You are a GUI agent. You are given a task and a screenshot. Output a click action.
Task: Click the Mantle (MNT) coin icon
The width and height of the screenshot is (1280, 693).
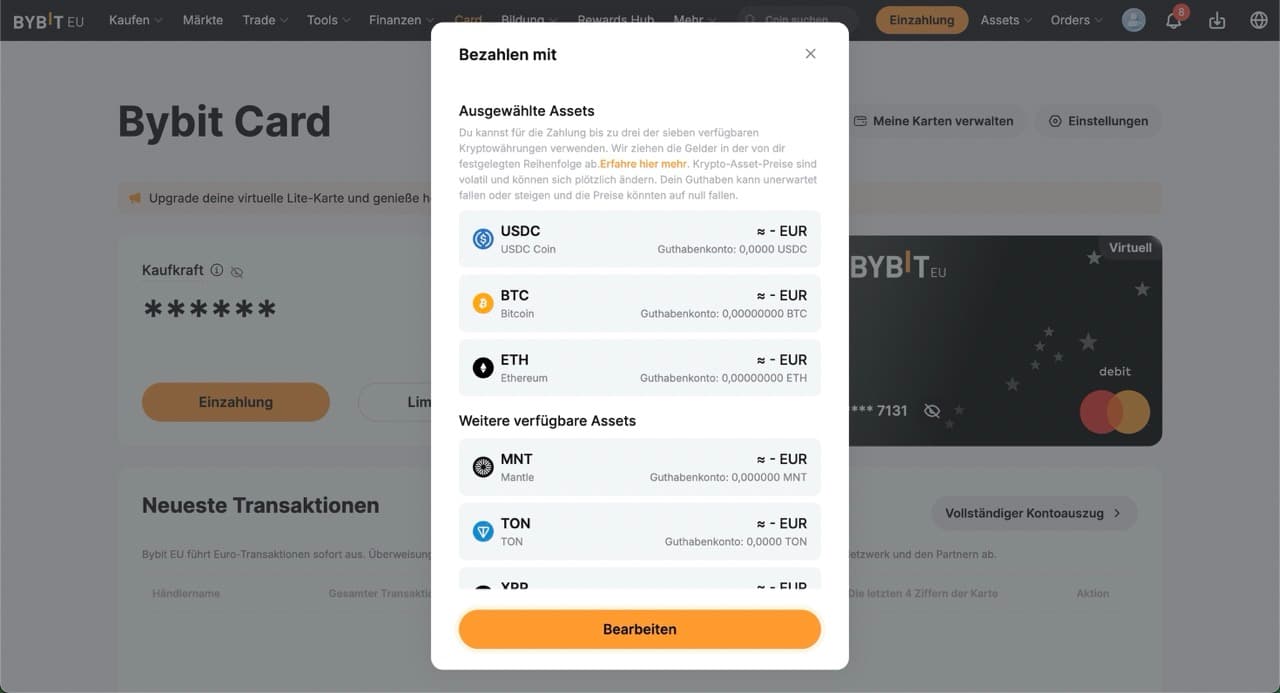(481, 465)
